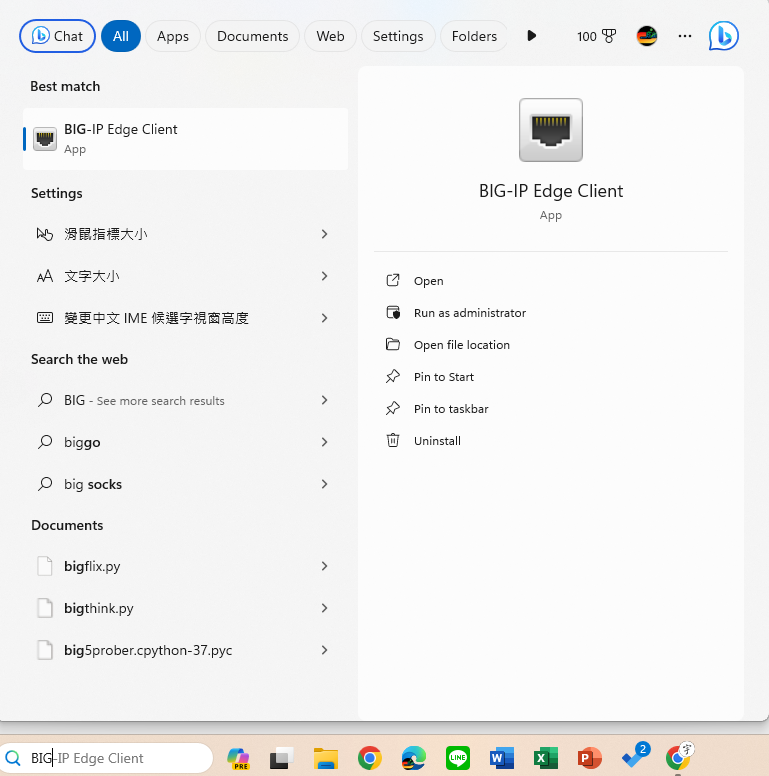Click the keyboard IME setting icon

pyautogui.click(x=45, y=318)
